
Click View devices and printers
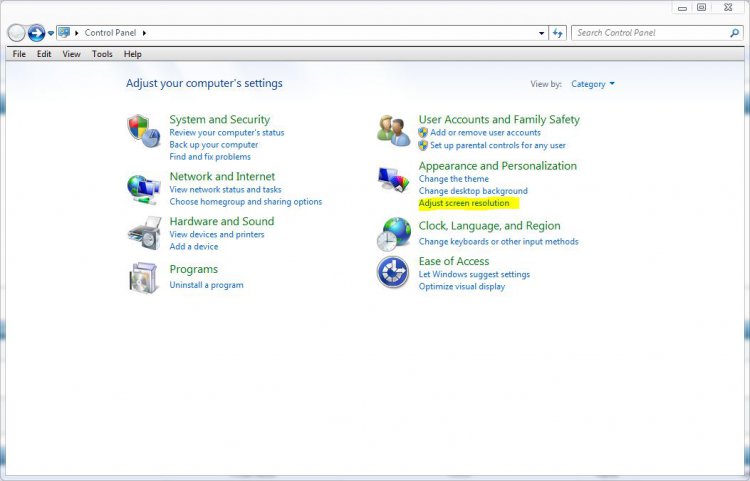pos(217,234)
